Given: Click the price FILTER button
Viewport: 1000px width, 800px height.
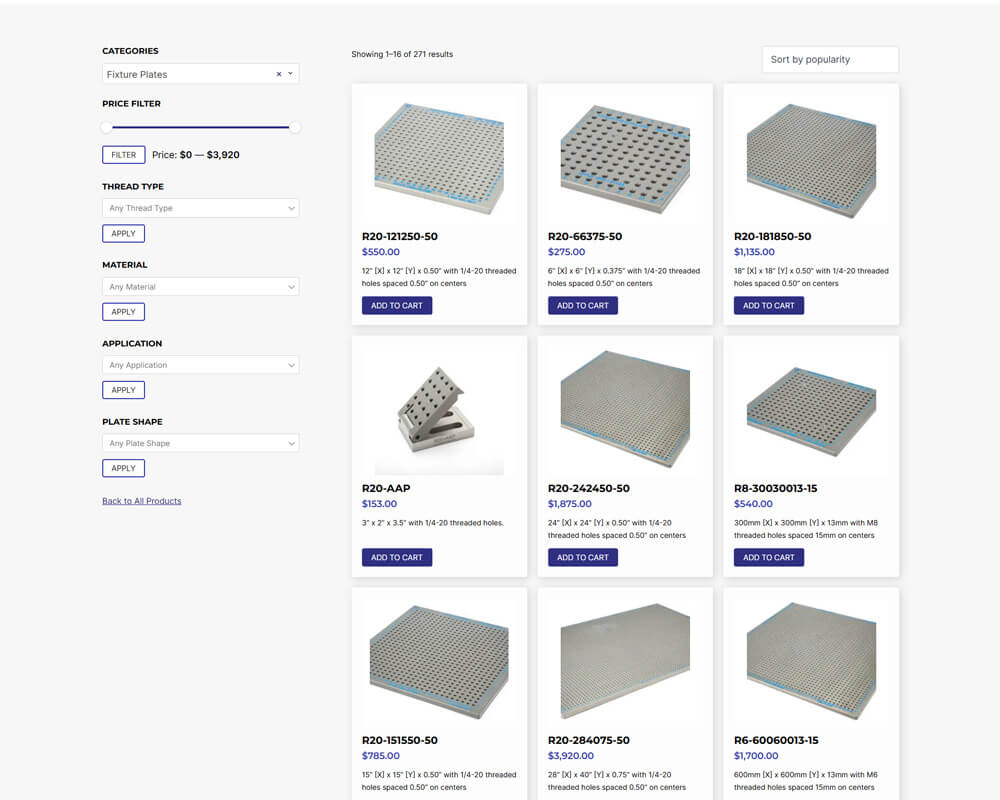Looking at the screenshot, I should point(123,155).
